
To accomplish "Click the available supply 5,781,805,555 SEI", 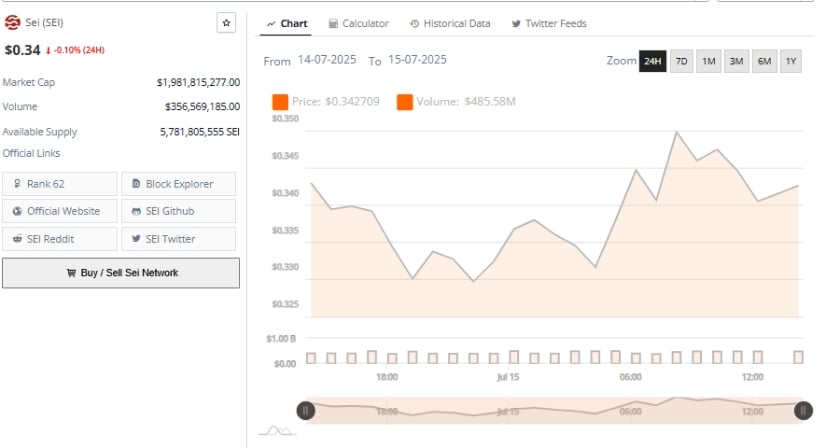I will click(200, 132).
